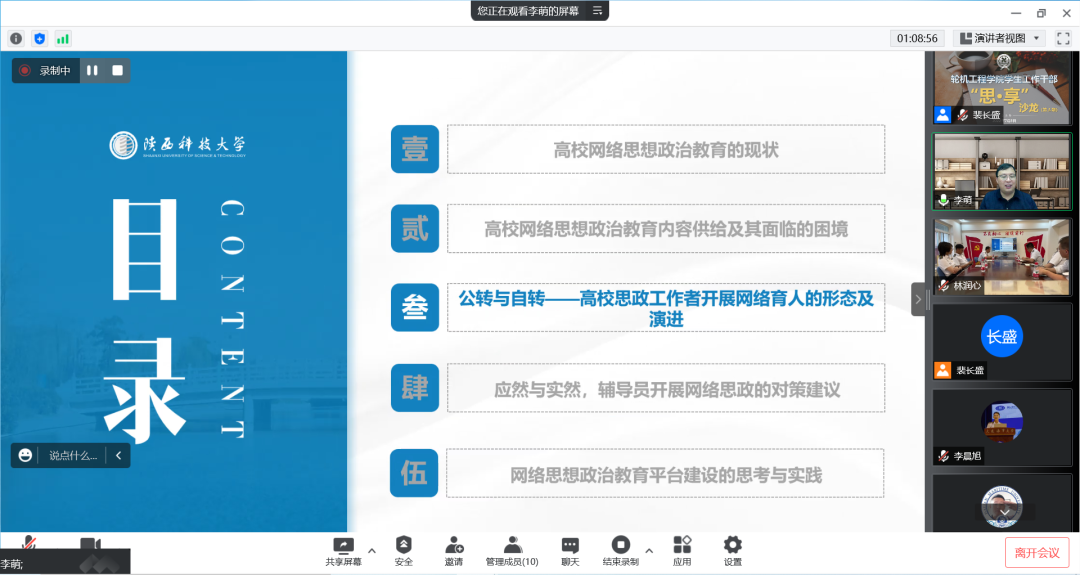Screen dimensions: 1080x575
Task: Pause the recording in the recording bar
Action: 92,70
